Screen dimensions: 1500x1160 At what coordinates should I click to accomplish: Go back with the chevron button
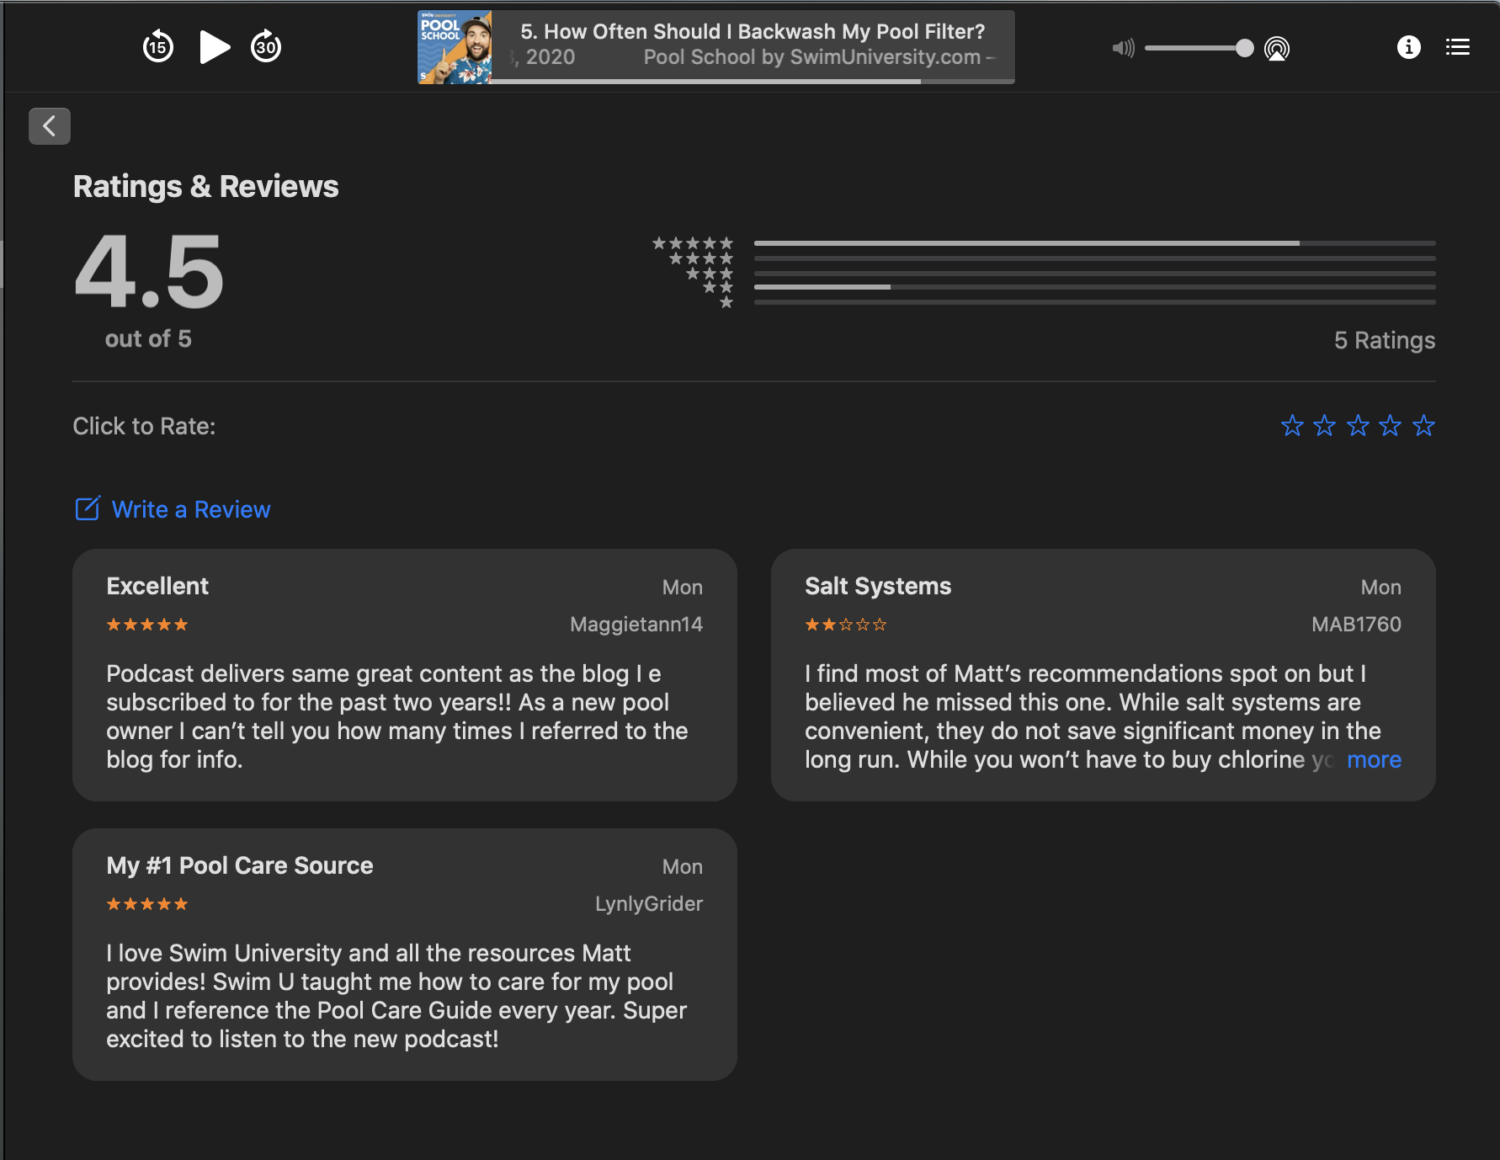(x=50, y=126)
